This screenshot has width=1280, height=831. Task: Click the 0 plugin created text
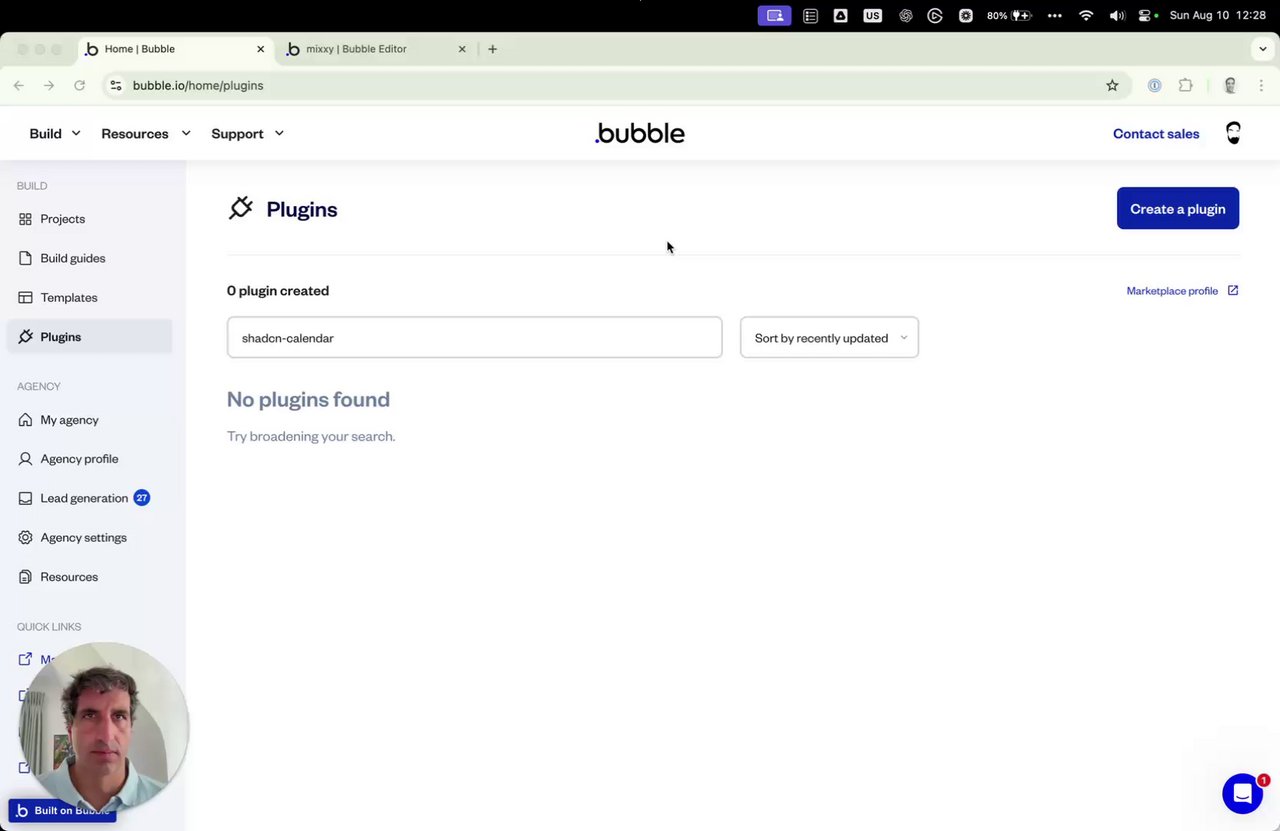point(278,291)
